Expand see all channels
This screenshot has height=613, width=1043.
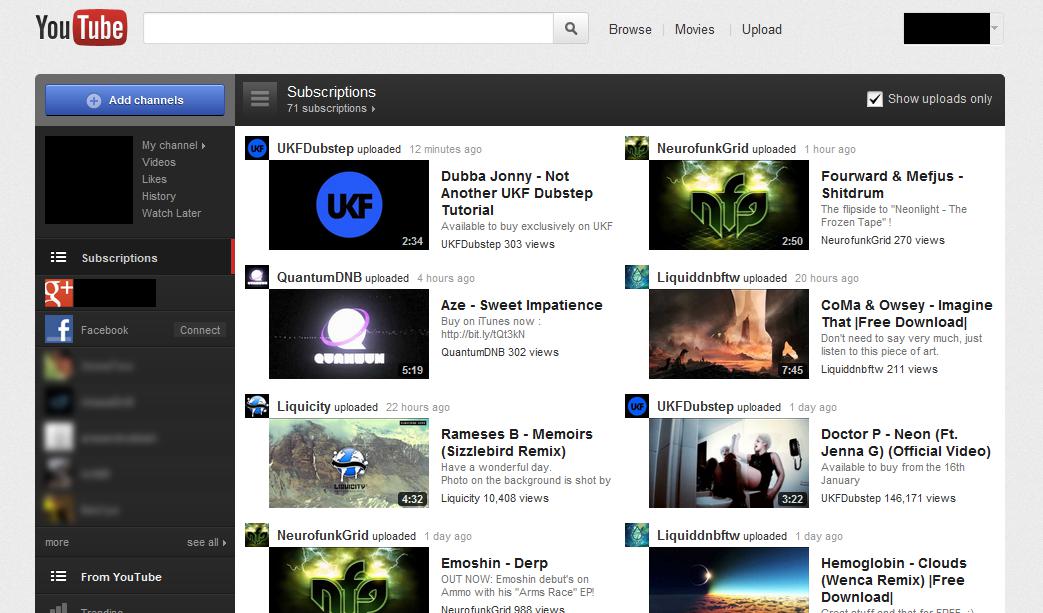coord(206,543)
